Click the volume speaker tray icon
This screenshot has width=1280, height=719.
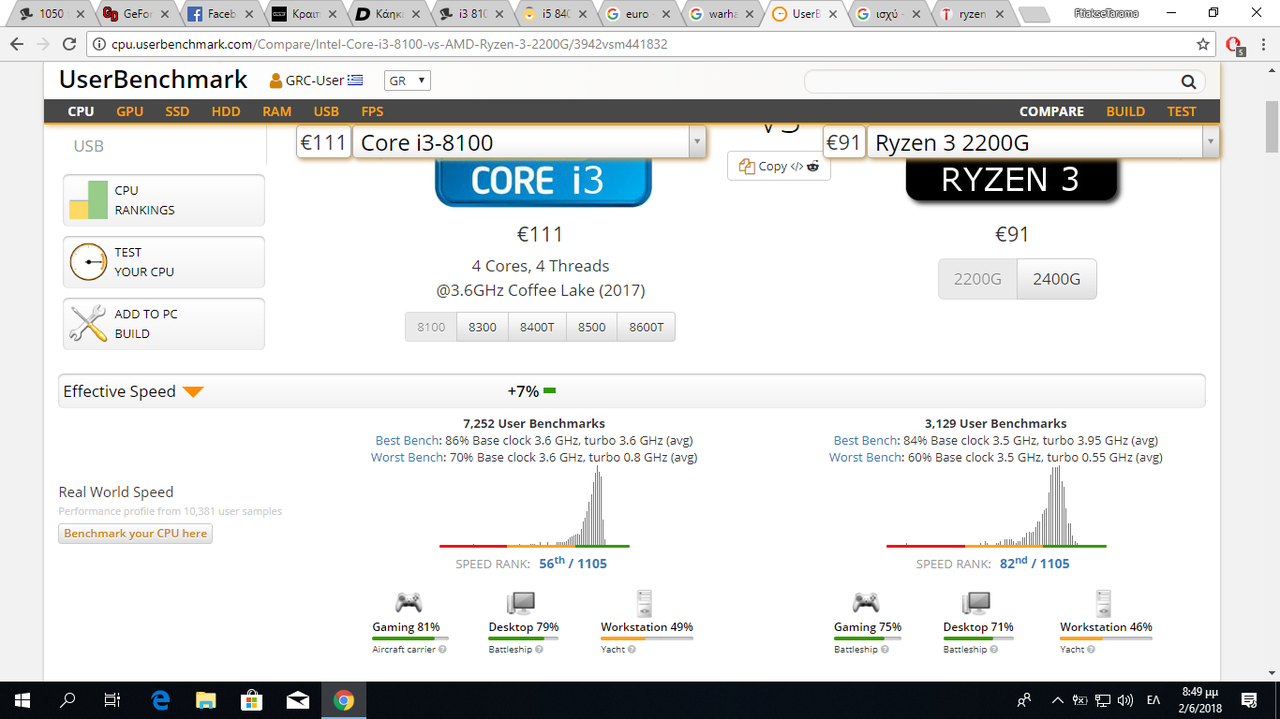pyautogui.click(x=1125, y=700)
